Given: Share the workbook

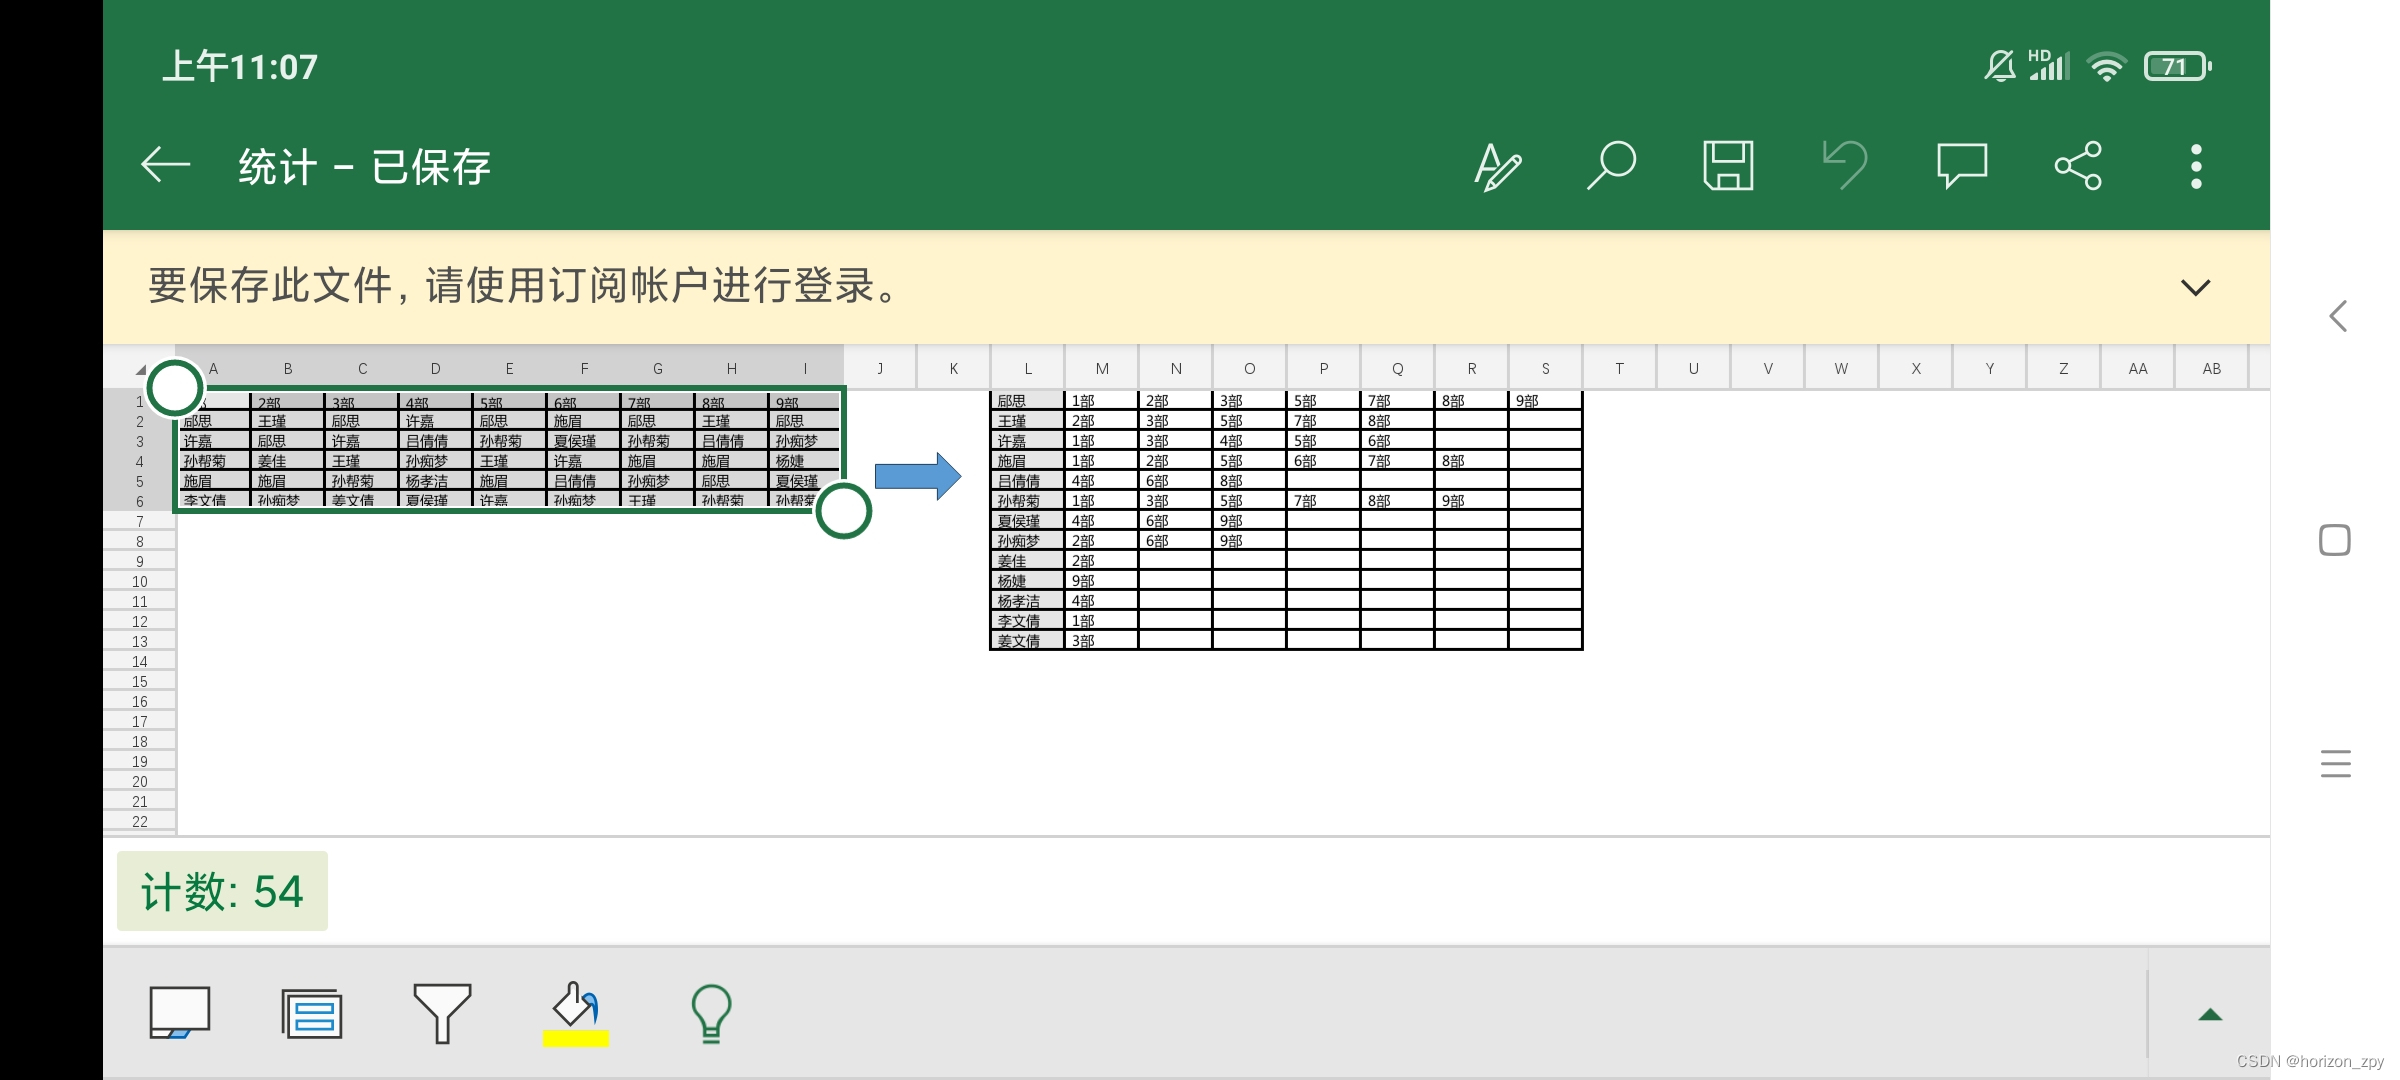Looking at the screenshot, I should 2078,165.
